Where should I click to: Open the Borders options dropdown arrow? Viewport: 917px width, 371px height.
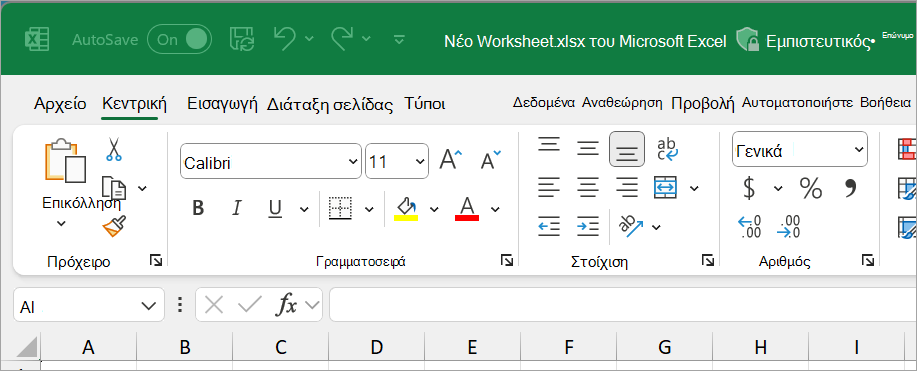coord(369,209)
